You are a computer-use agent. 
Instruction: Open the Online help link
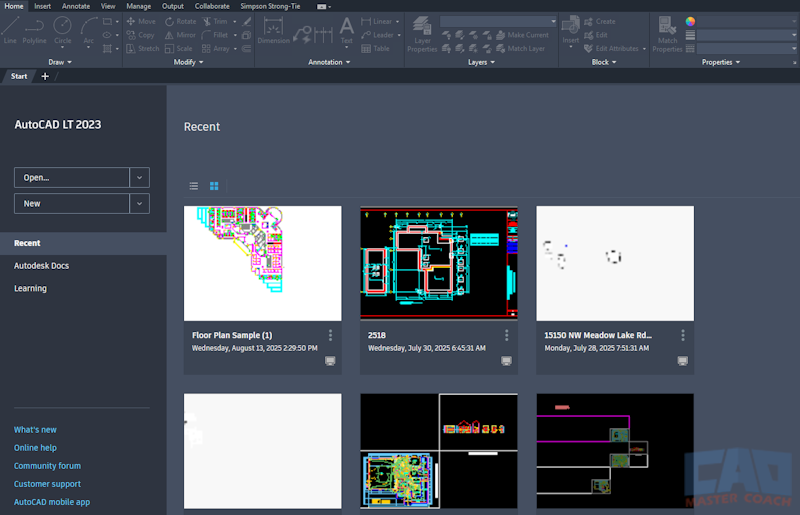(x=35, y=448)
